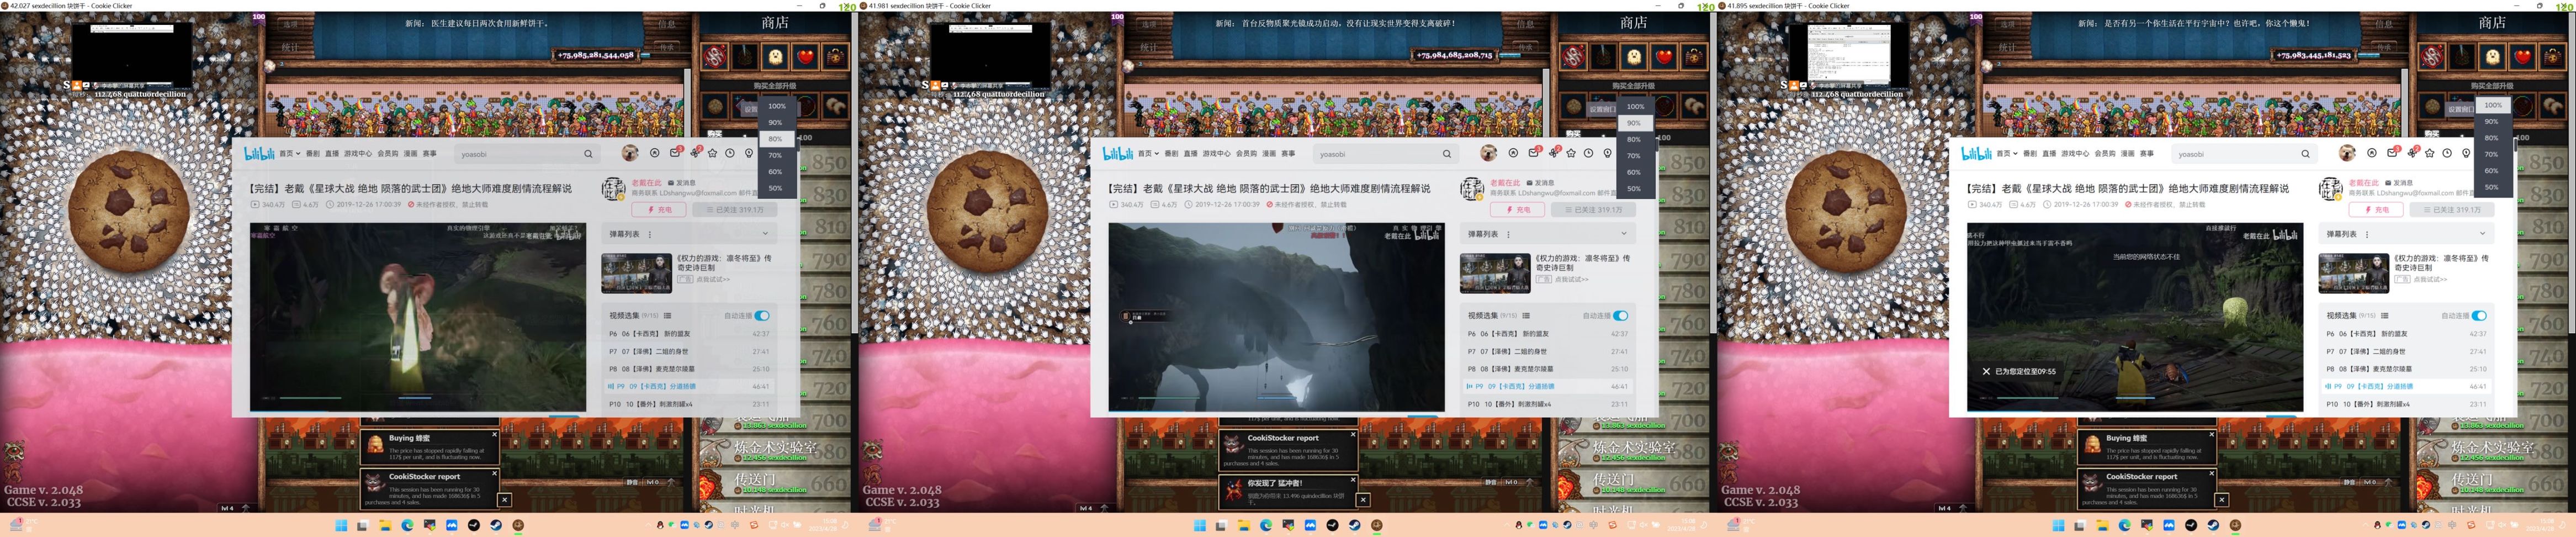The height and width of the screenshot is (537, 2576).
Task: Open user avatar in 41.895 sexdecillion window header
Action: pyautogui.click(x=2347, y=153)
